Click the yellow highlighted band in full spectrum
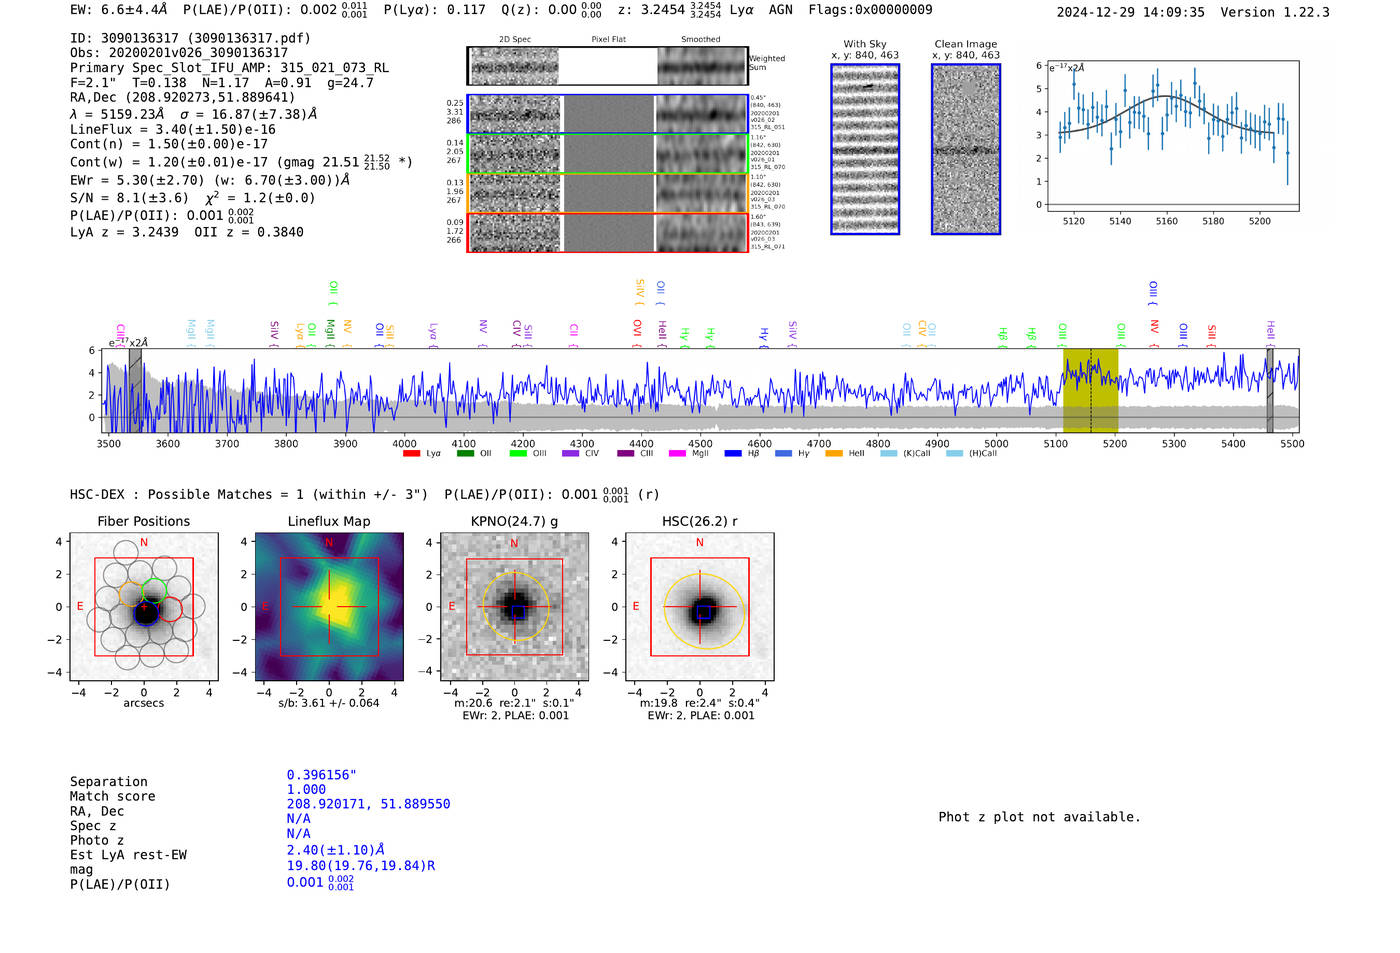The height and width of the screenshot is (953, 1400). coord(1090,391)
